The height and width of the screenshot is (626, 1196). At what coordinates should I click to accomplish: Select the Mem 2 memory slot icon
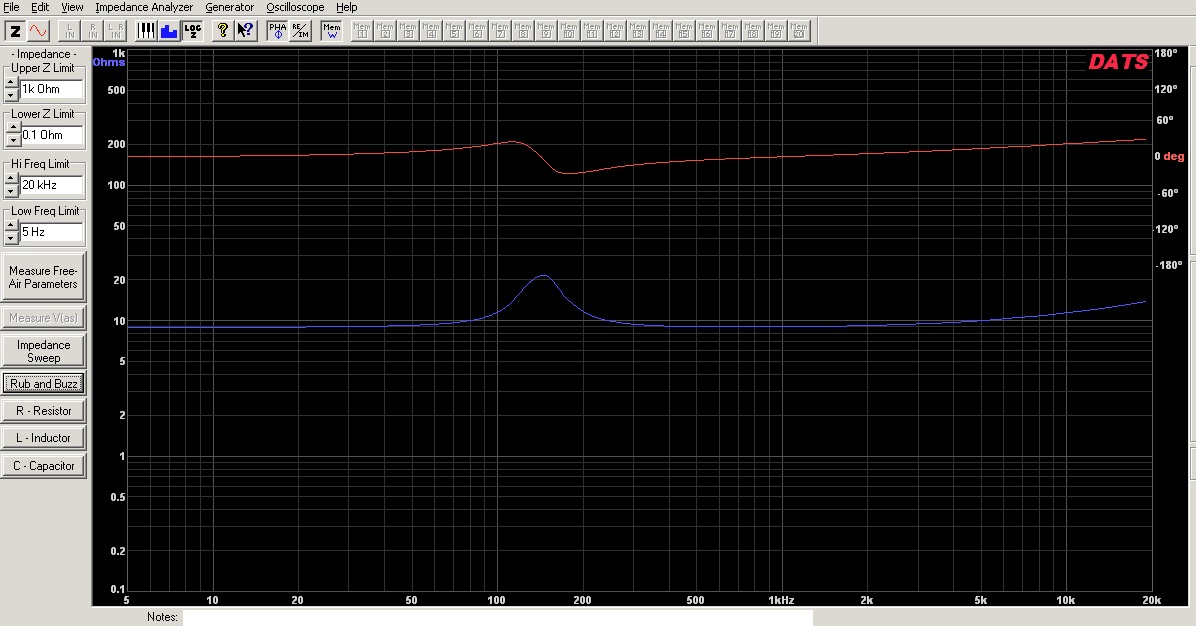(x=385, y=31)
